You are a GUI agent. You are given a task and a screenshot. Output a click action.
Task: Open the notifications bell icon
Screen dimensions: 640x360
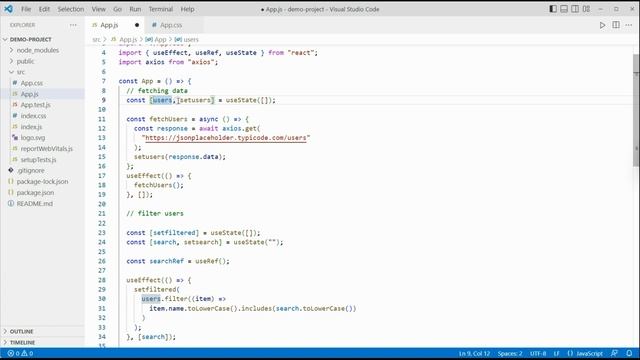click(629, 353)
